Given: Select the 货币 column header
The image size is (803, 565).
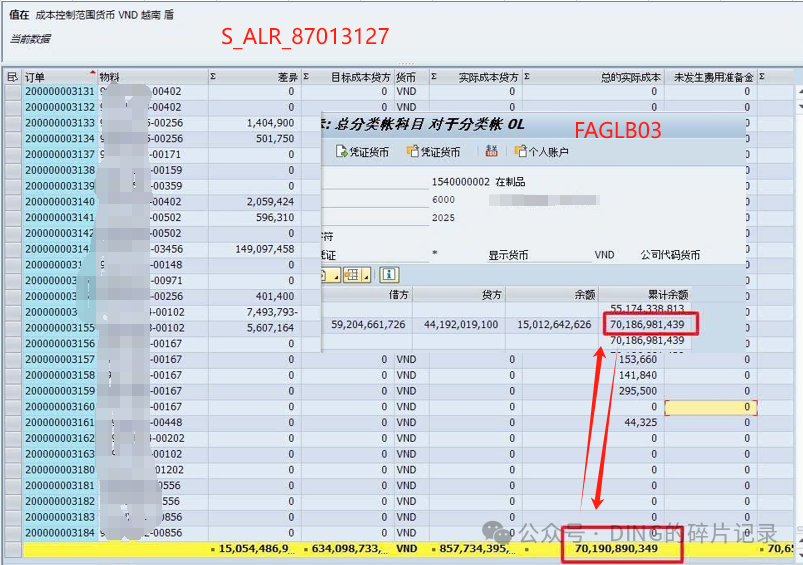Looking at the screenshot, I should pos(411,77).
